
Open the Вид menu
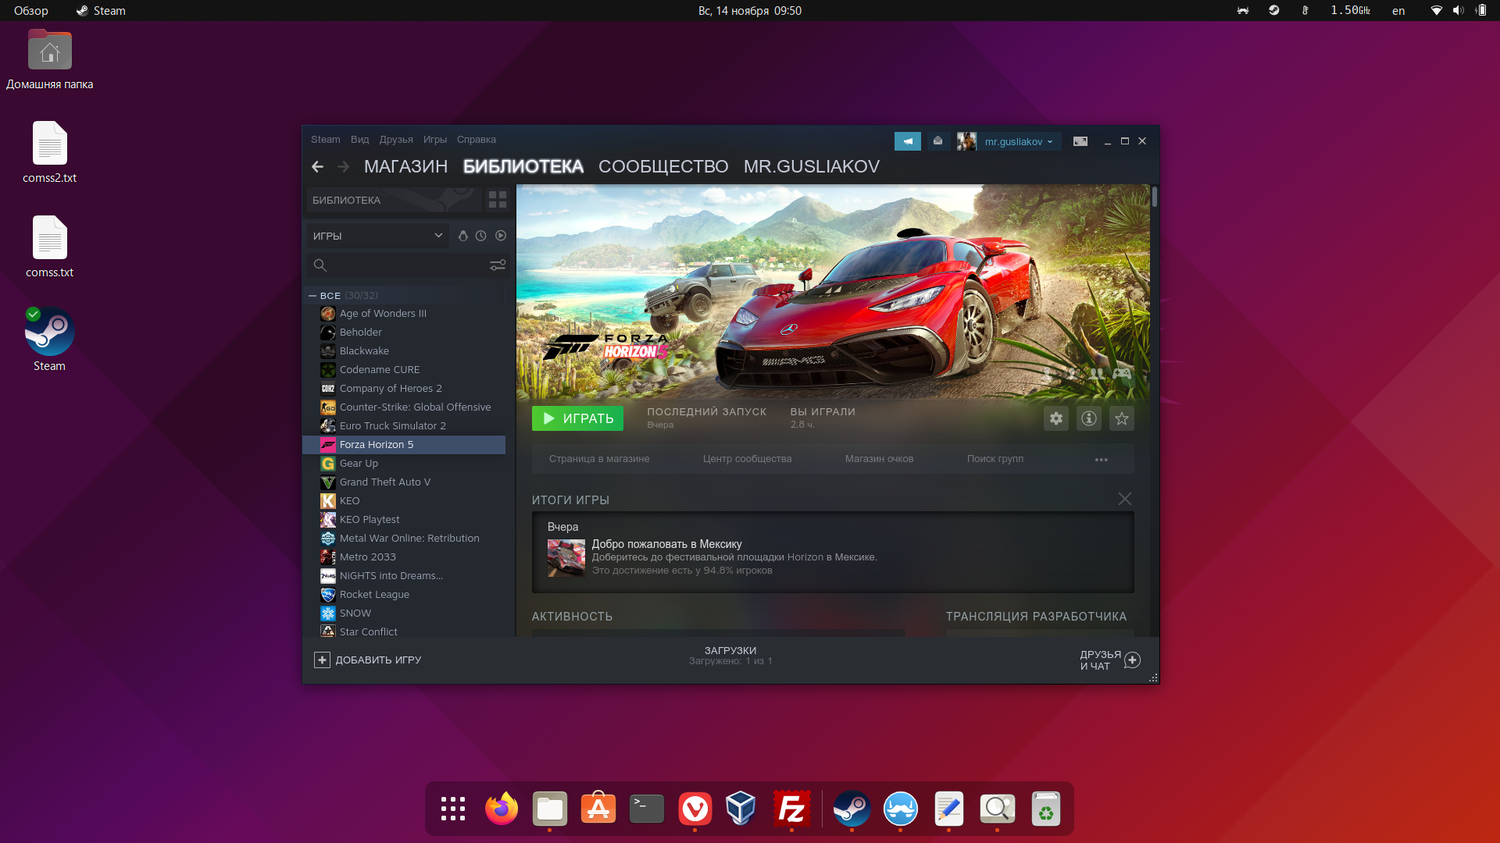point(360,140)
